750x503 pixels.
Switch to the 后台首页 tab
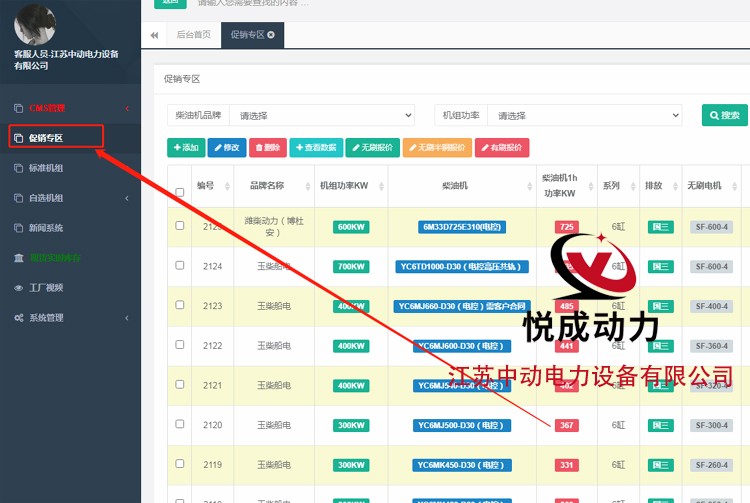click(194, 35)
